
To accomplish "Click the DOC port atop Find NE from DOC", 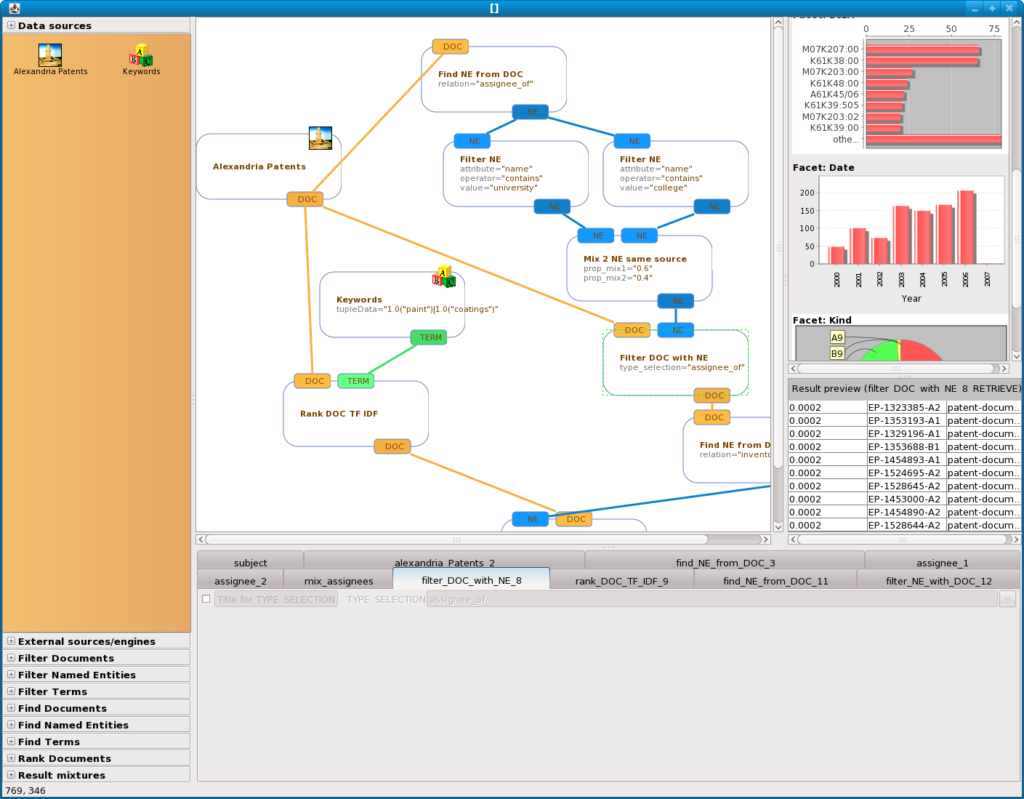I will pyautogui.click(x=451, y=46).
